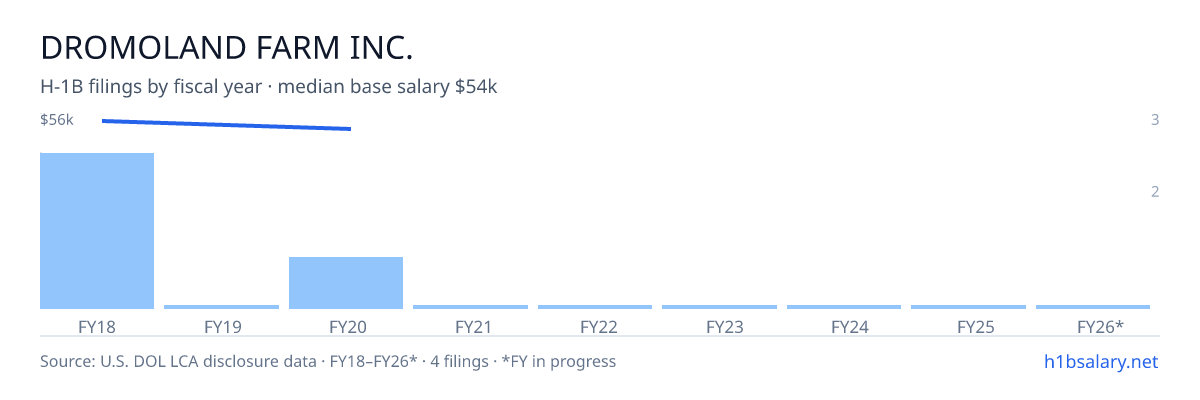1200x400 pixels.
Task: Click the DROMOLAND FARM INC. title
Action: [226, 47]
